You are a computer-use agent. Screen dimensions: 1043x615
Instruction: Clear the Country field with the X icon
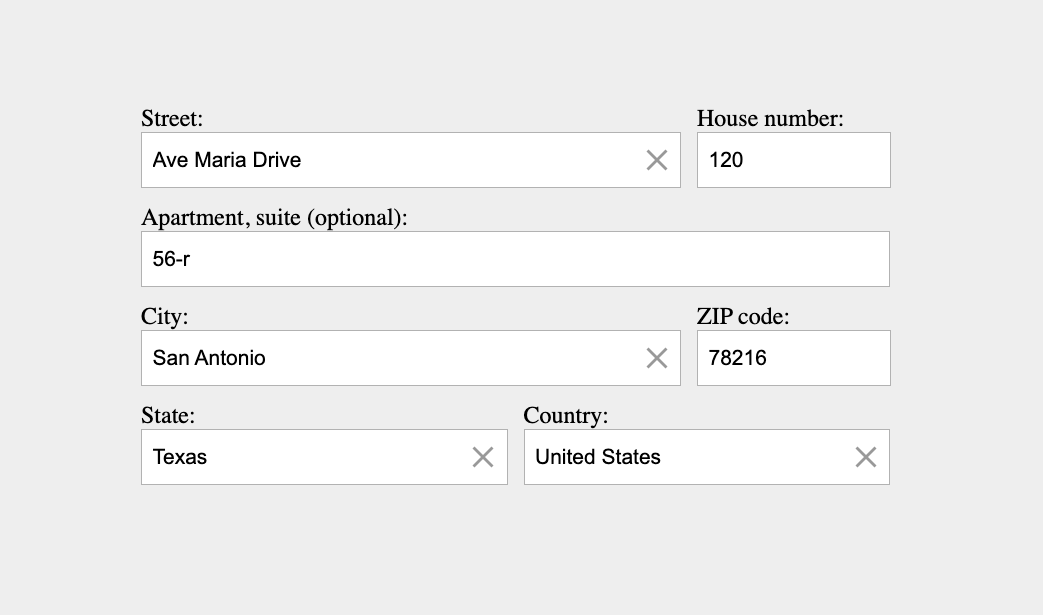(866, 457)
